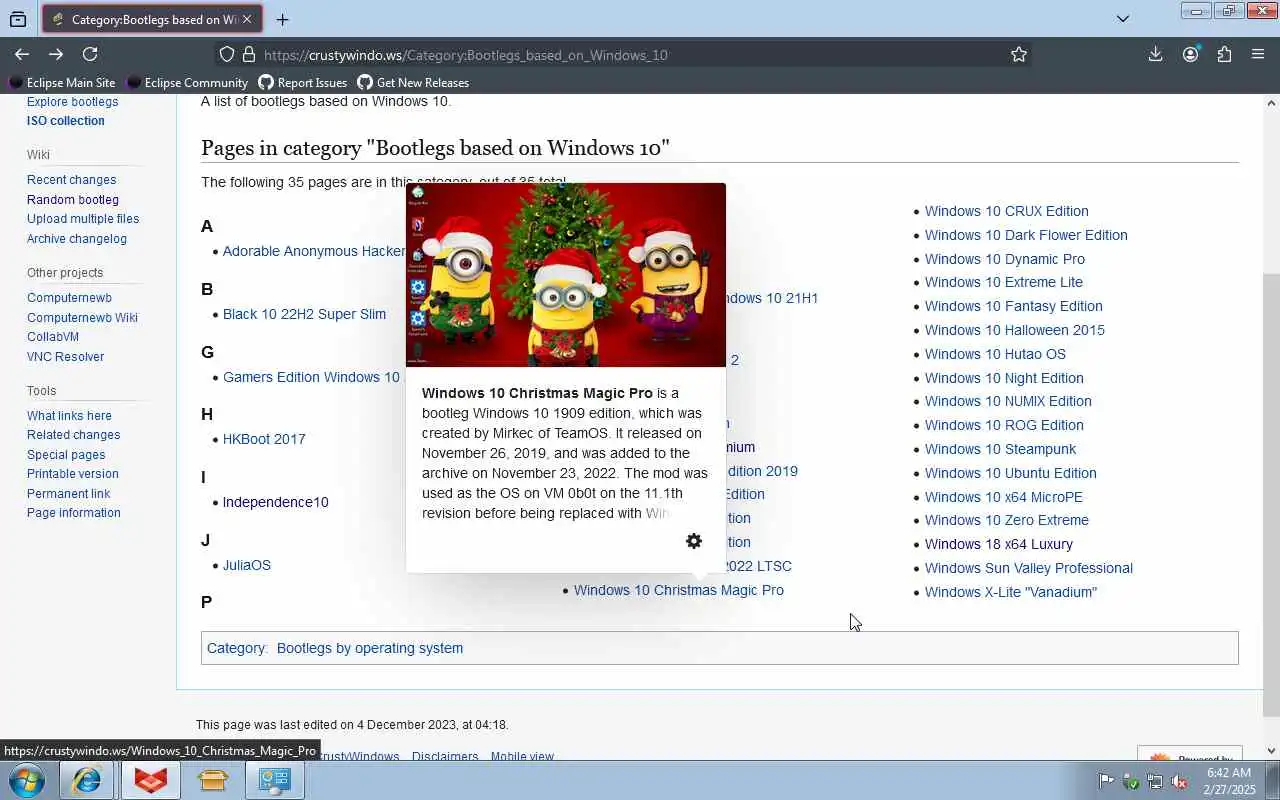The height and width of the screenshot is (800, 1280).
Task: Open the CollabVM project link
Action: 52,337
